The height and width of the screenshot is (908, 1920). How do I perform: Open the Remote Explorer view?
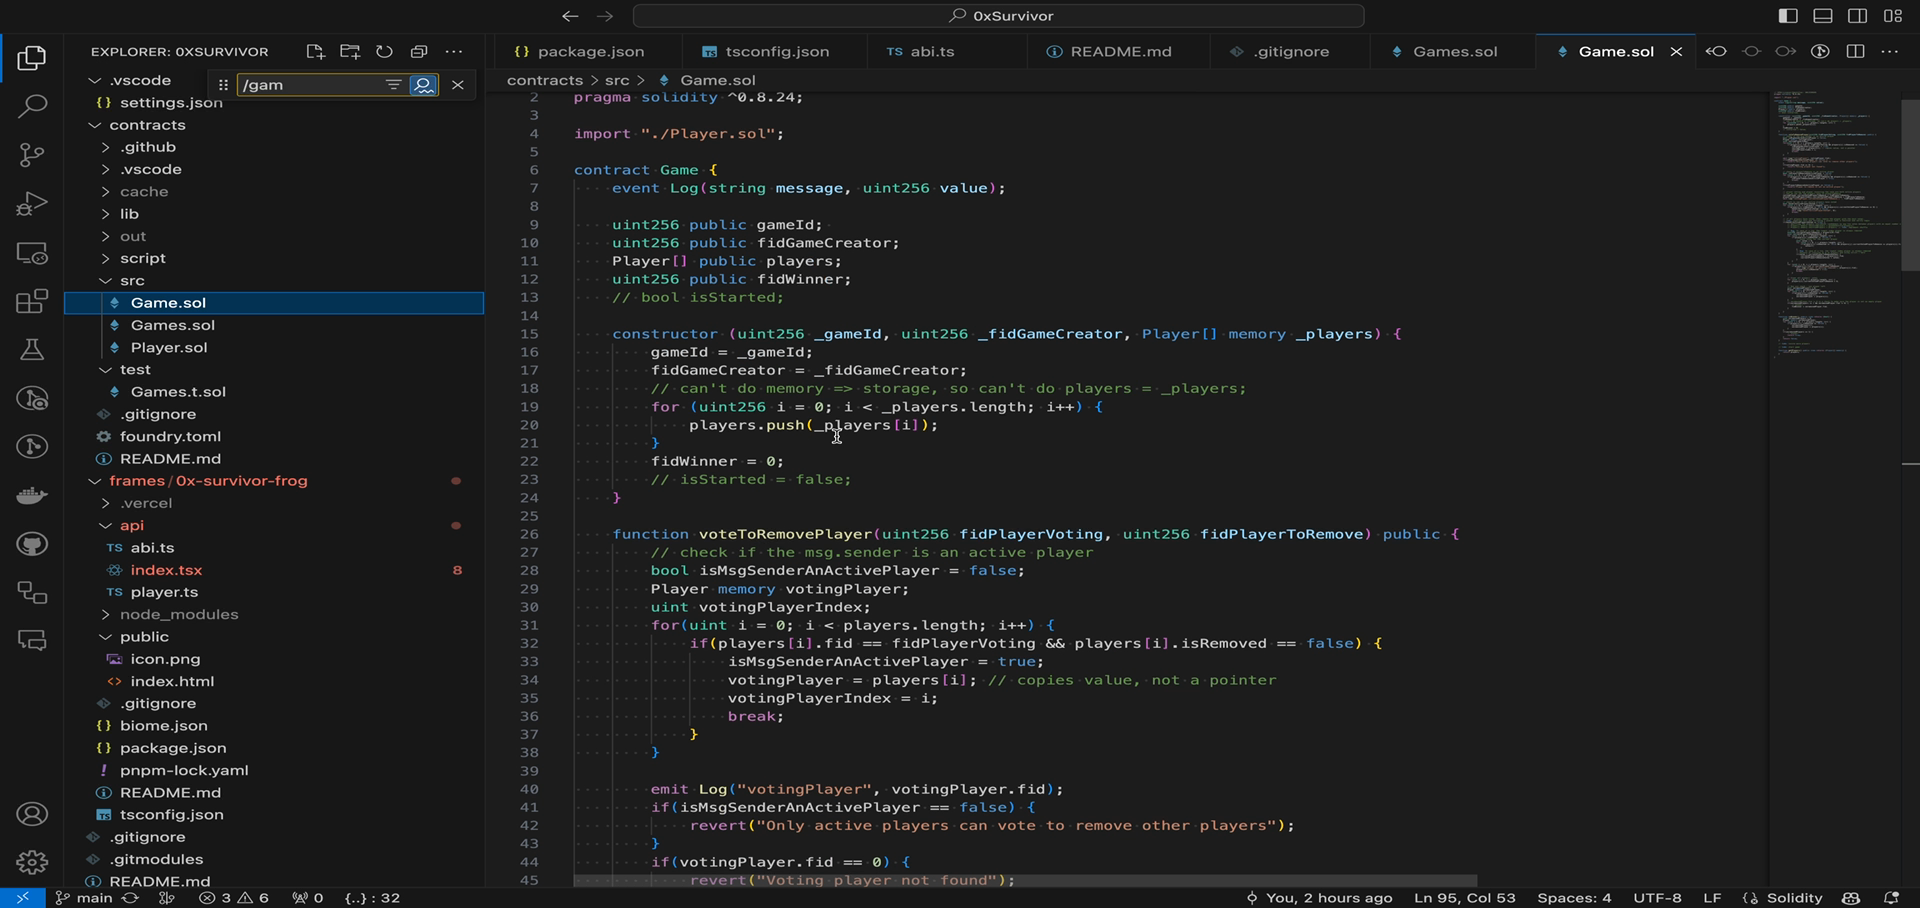click(32, 253)
